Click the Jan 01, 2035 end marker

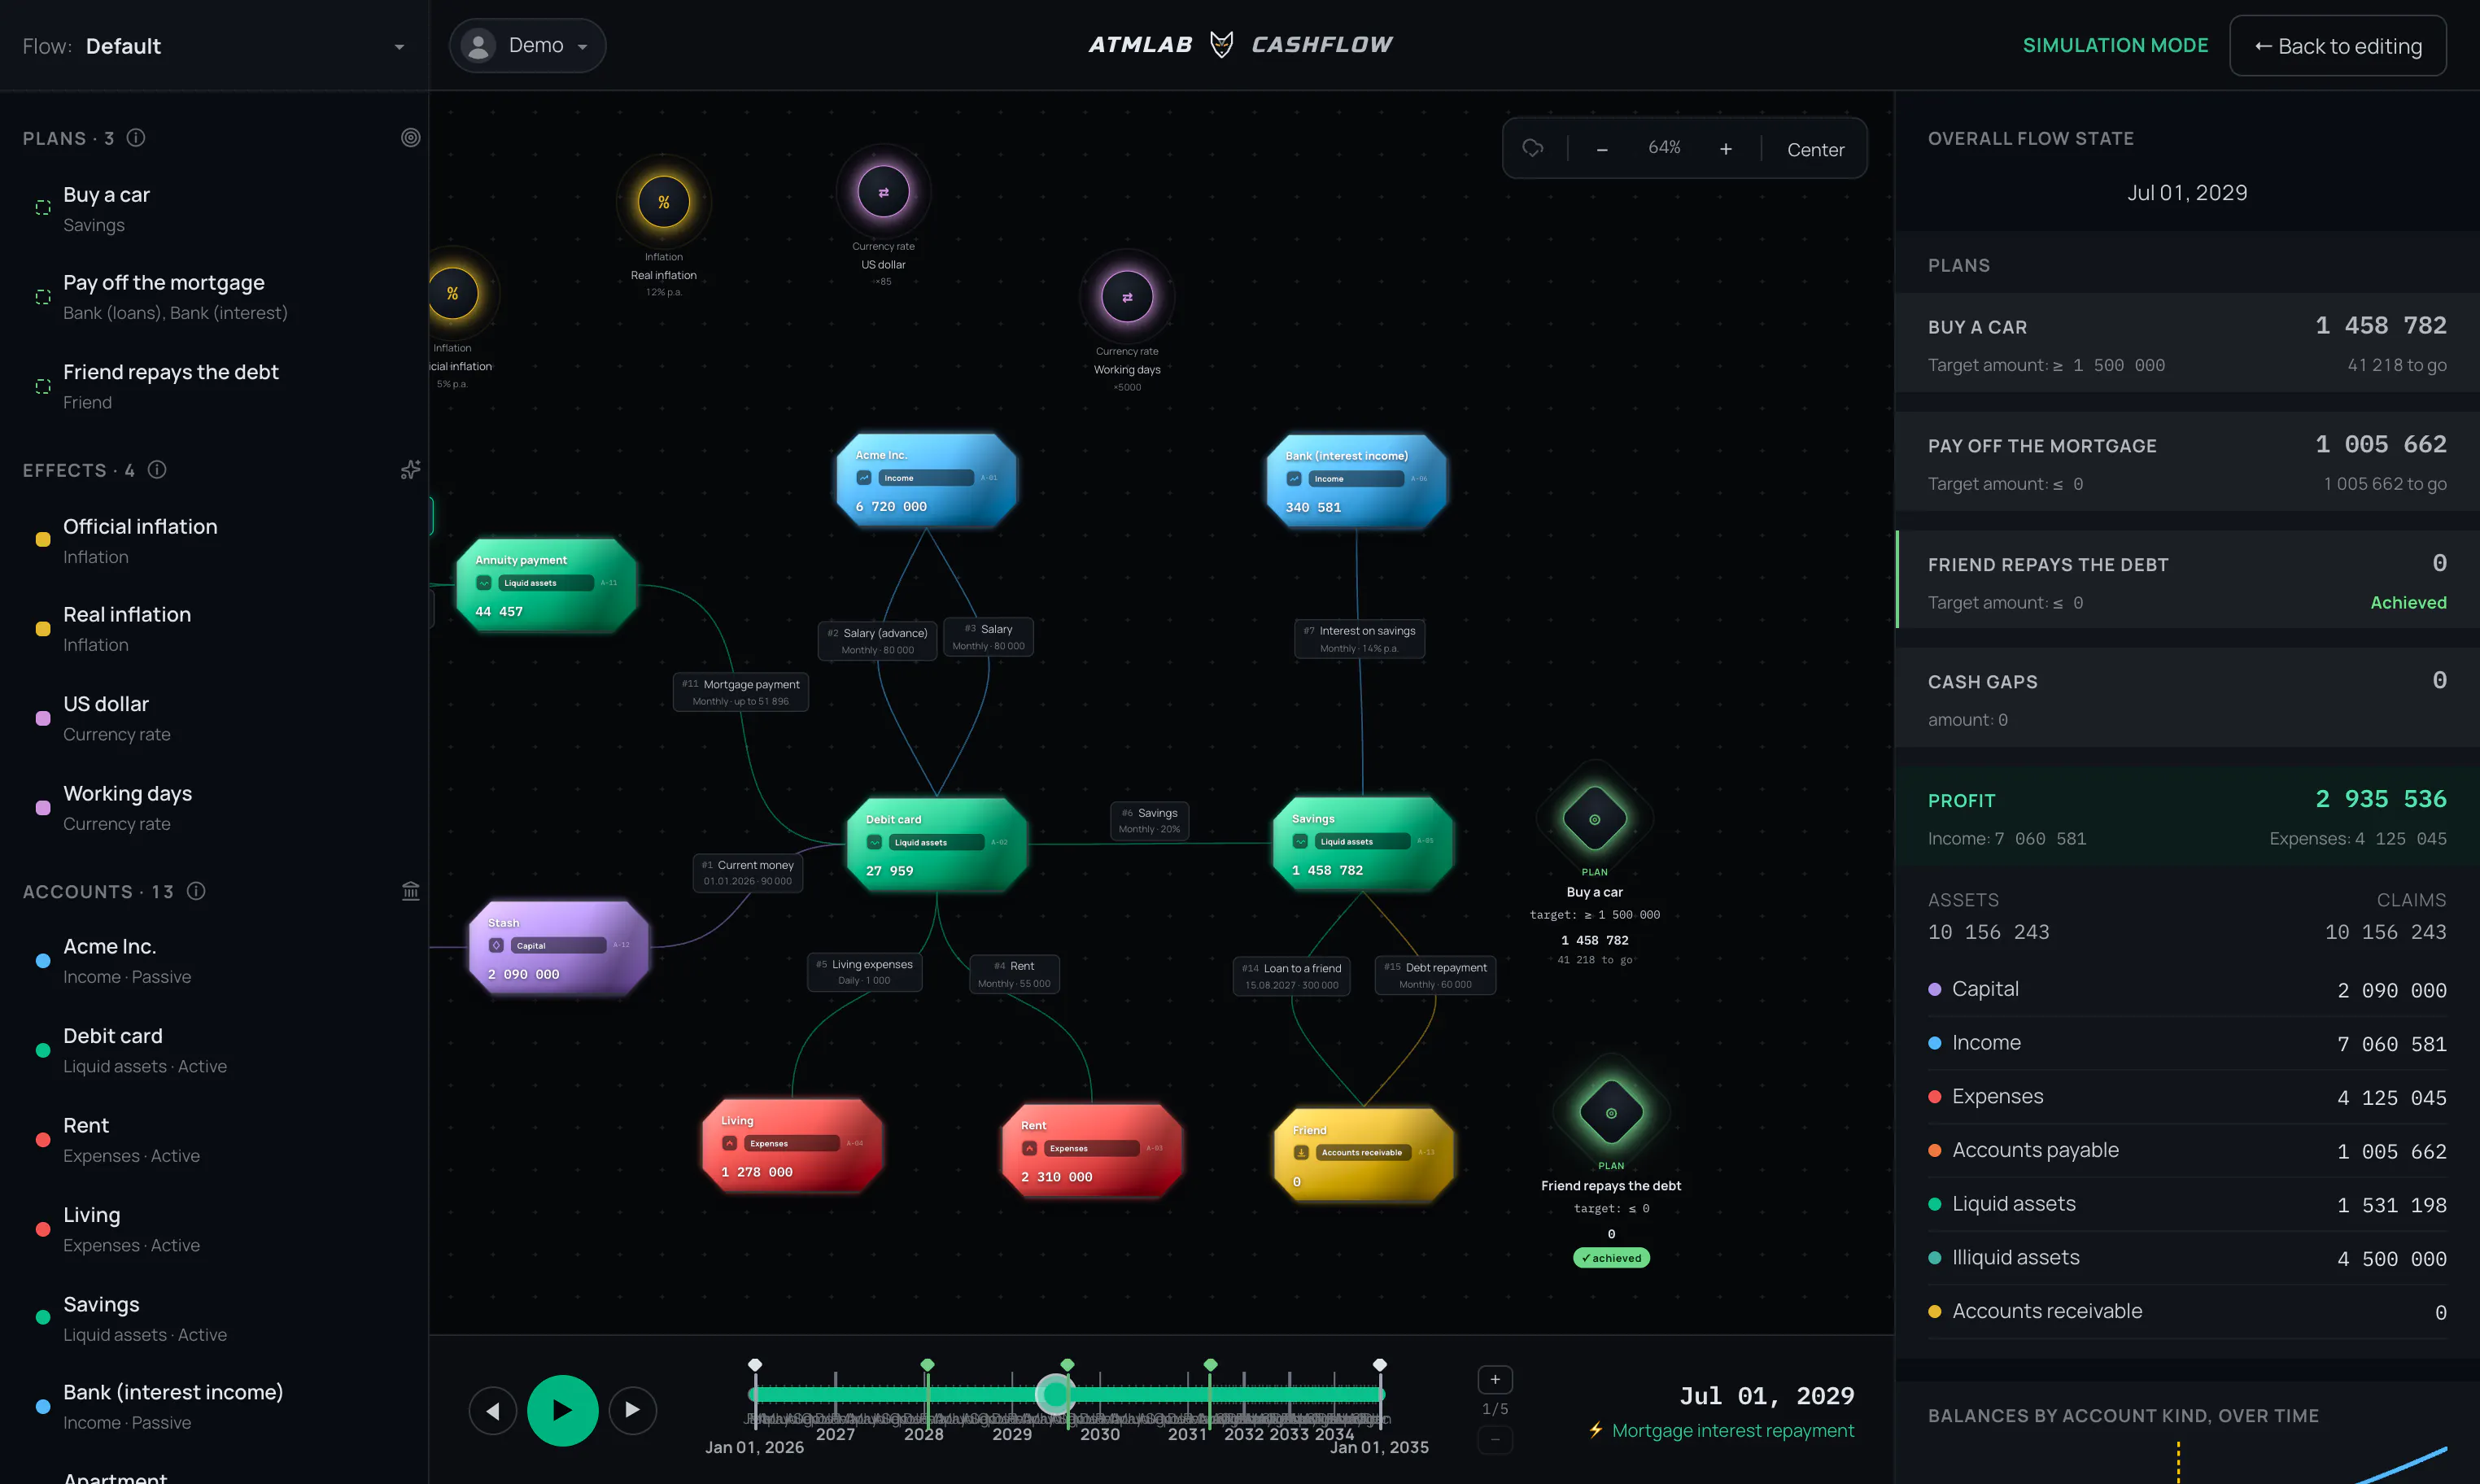coord(1379,1365)
